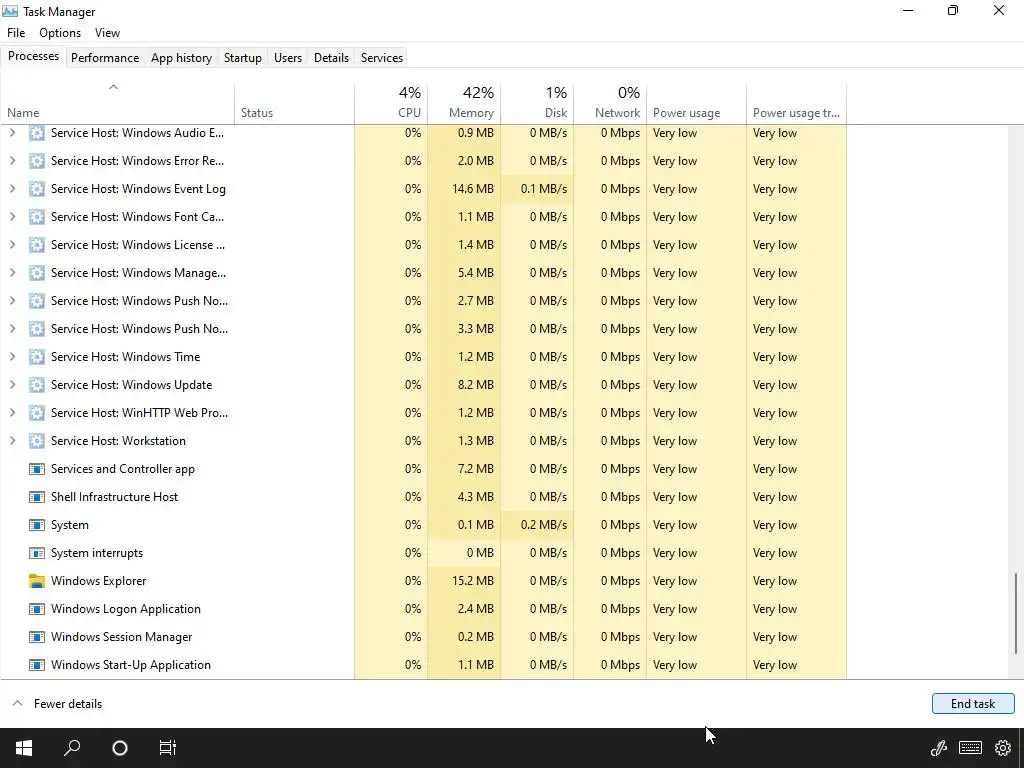Image resolution: width=1024 pixels, height=768 pixels.
Task: Sort by the Memory column header
Action: [x=464, y=103]
